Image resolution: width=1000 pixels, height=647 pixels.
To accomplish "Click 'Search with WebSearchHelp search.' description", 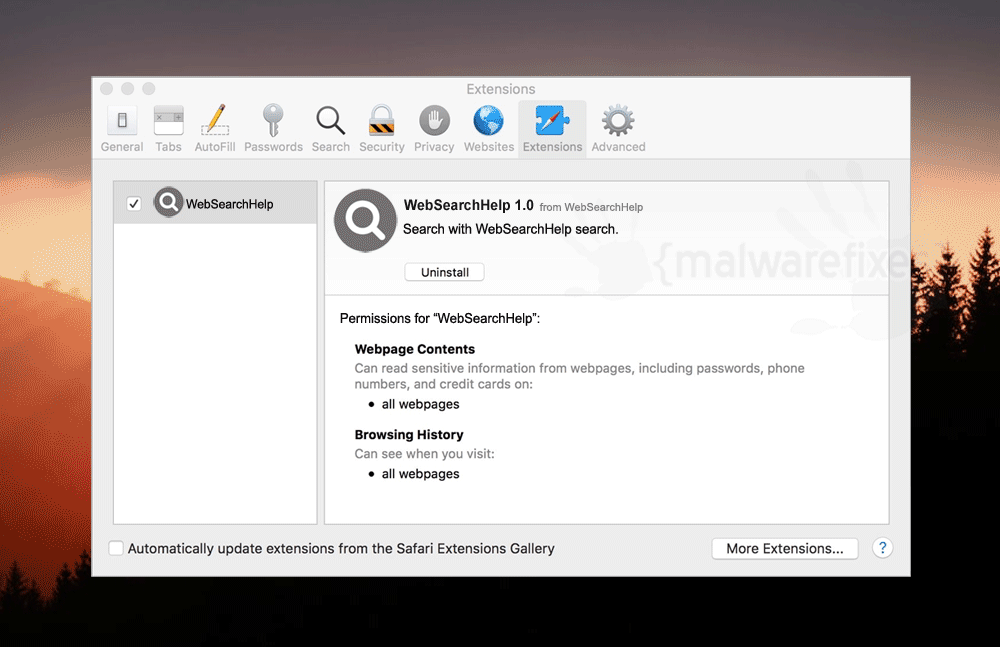I will tap(511, 229).
